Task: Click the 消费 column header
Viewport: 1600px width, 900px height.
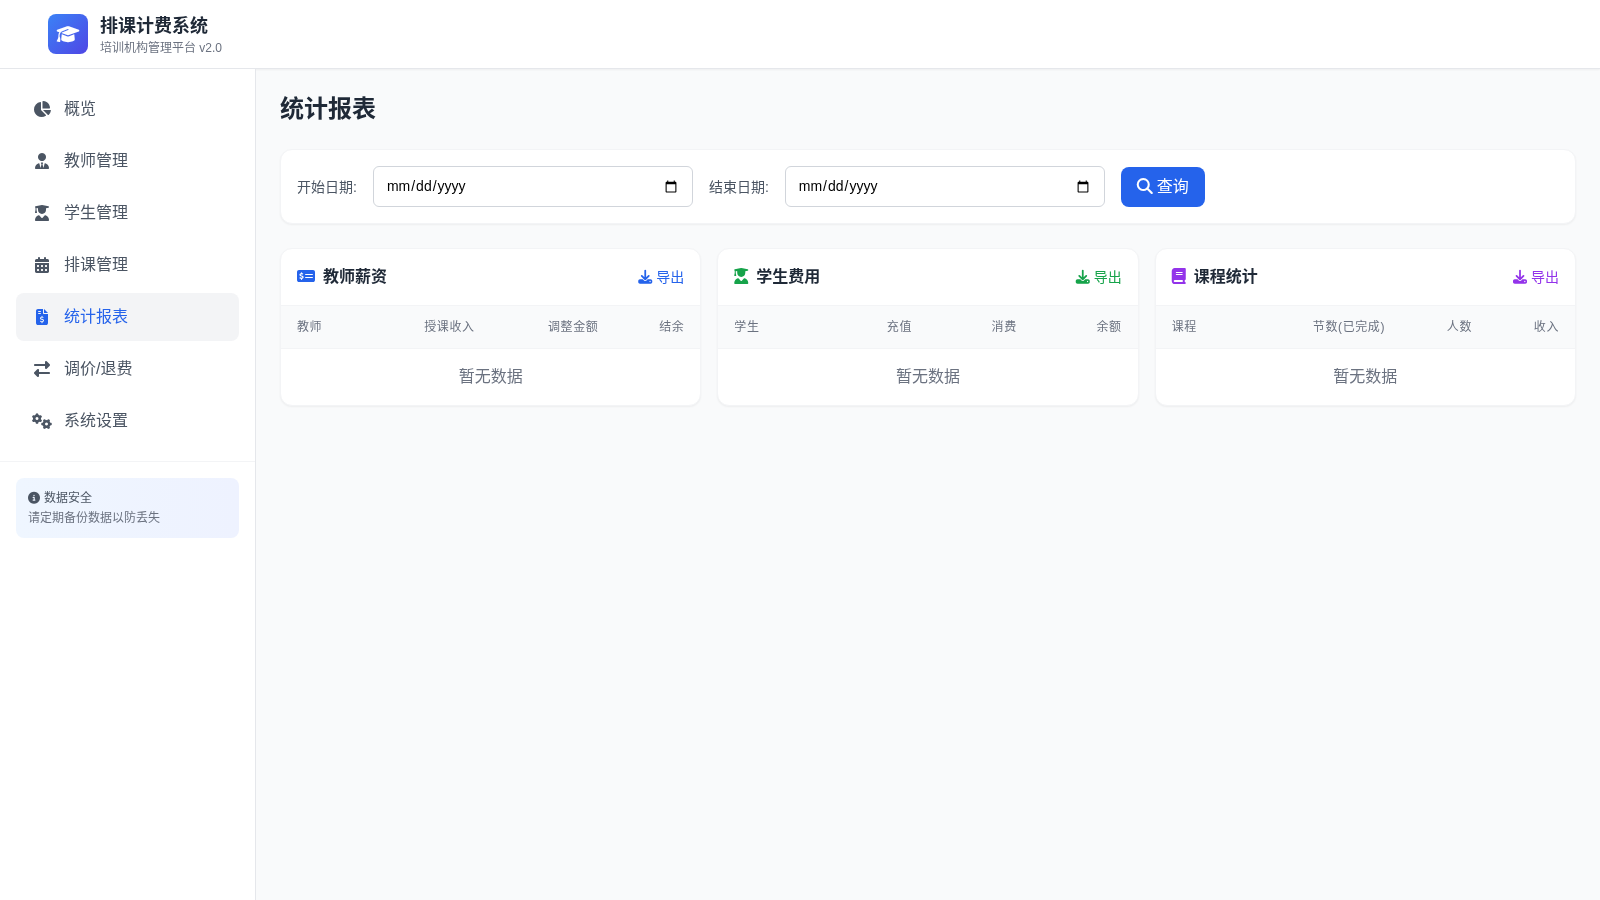Action: [1004, 327]
